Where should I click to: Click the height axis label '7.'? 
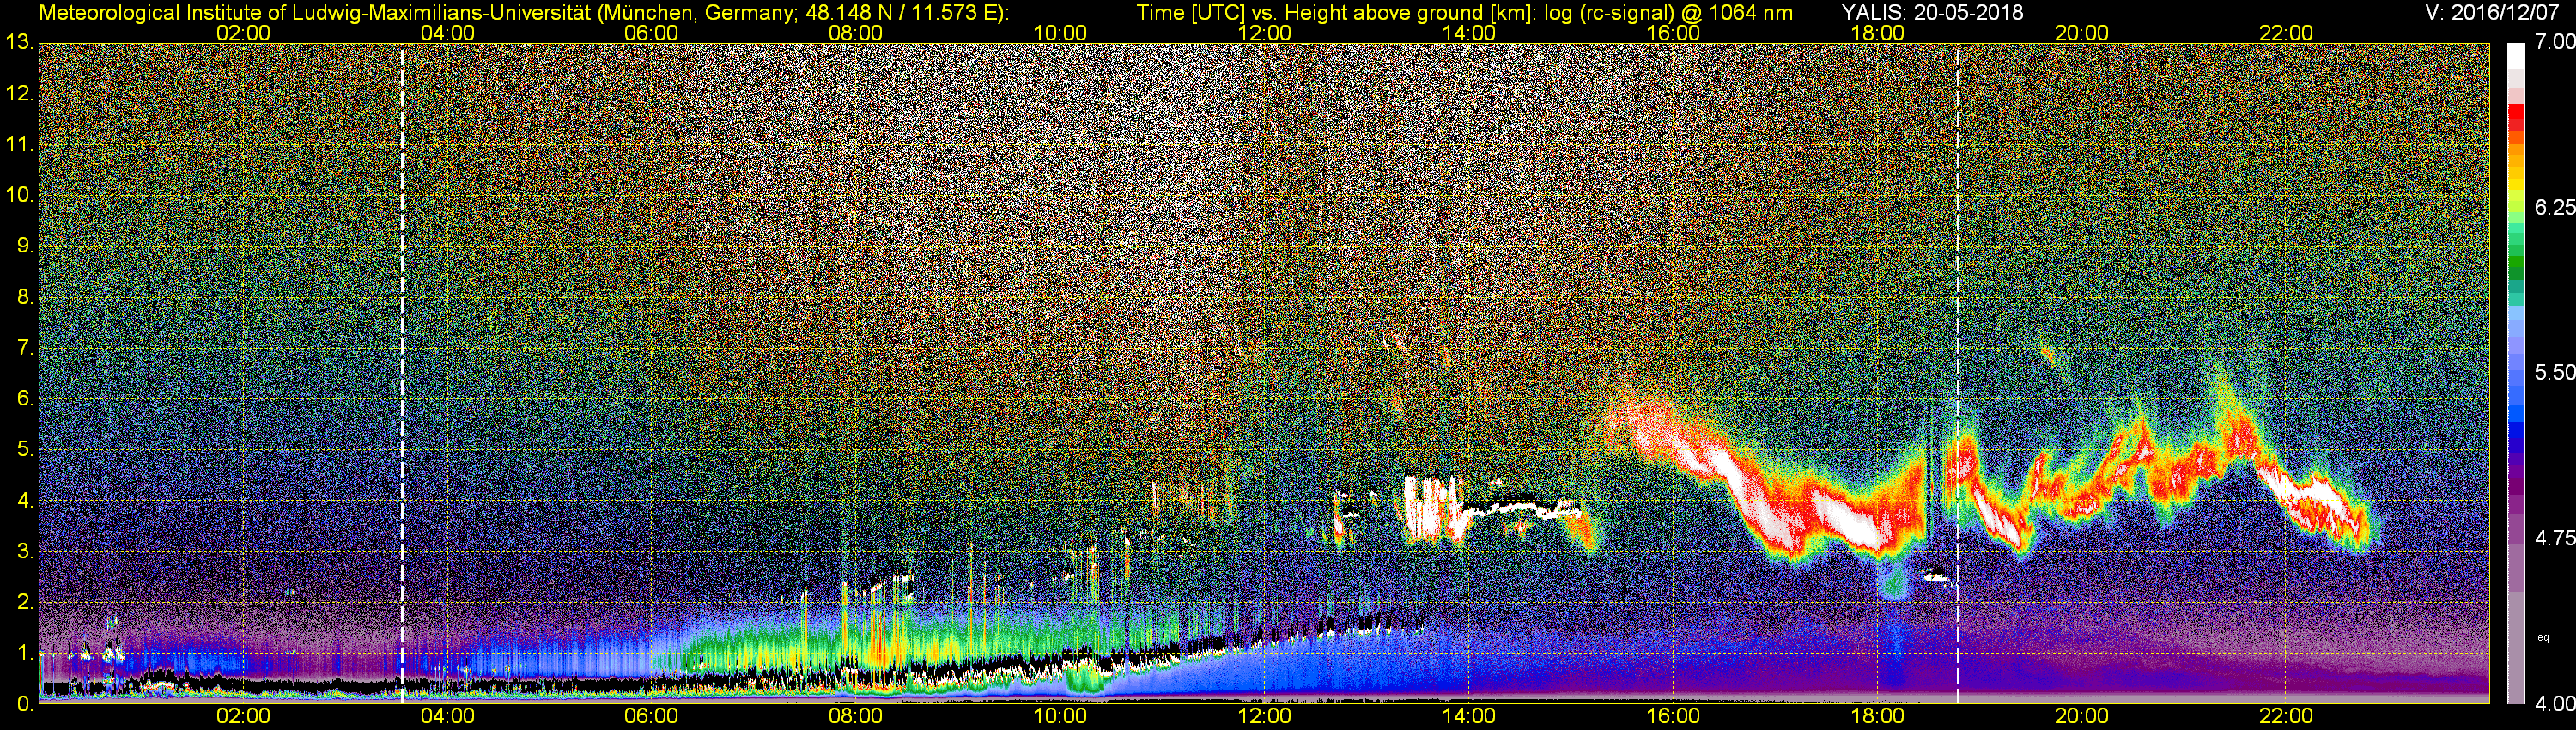[x=25, y=348]
